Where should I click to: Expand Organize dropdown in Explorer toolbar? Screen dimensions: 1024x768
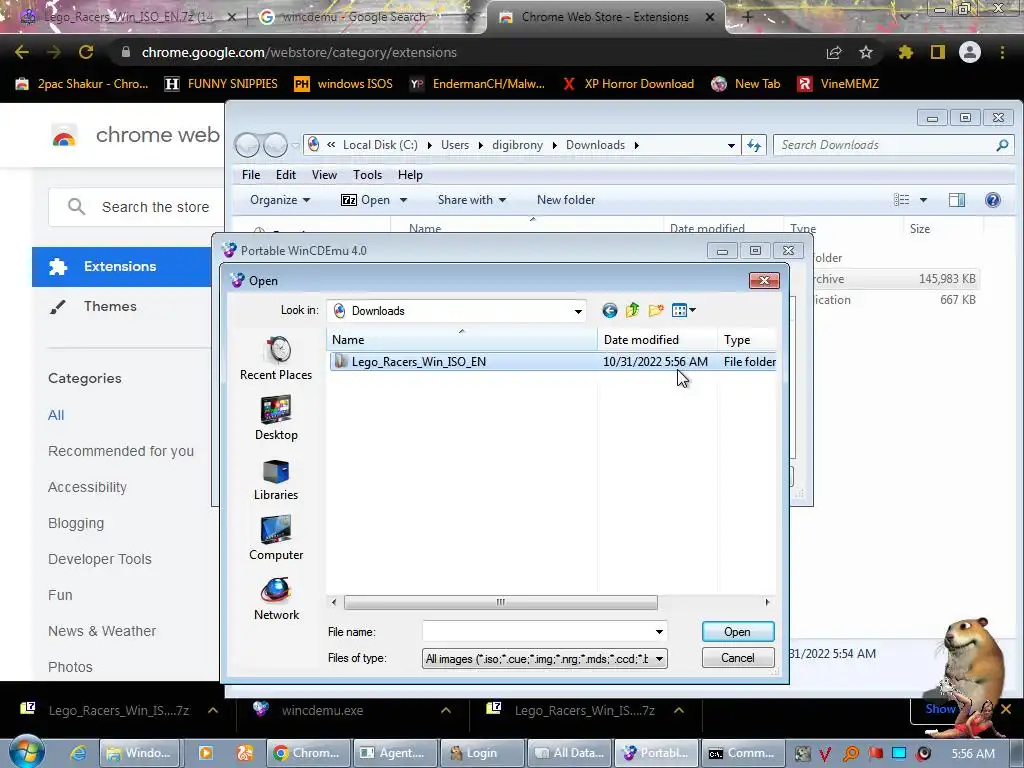point(280,200)
